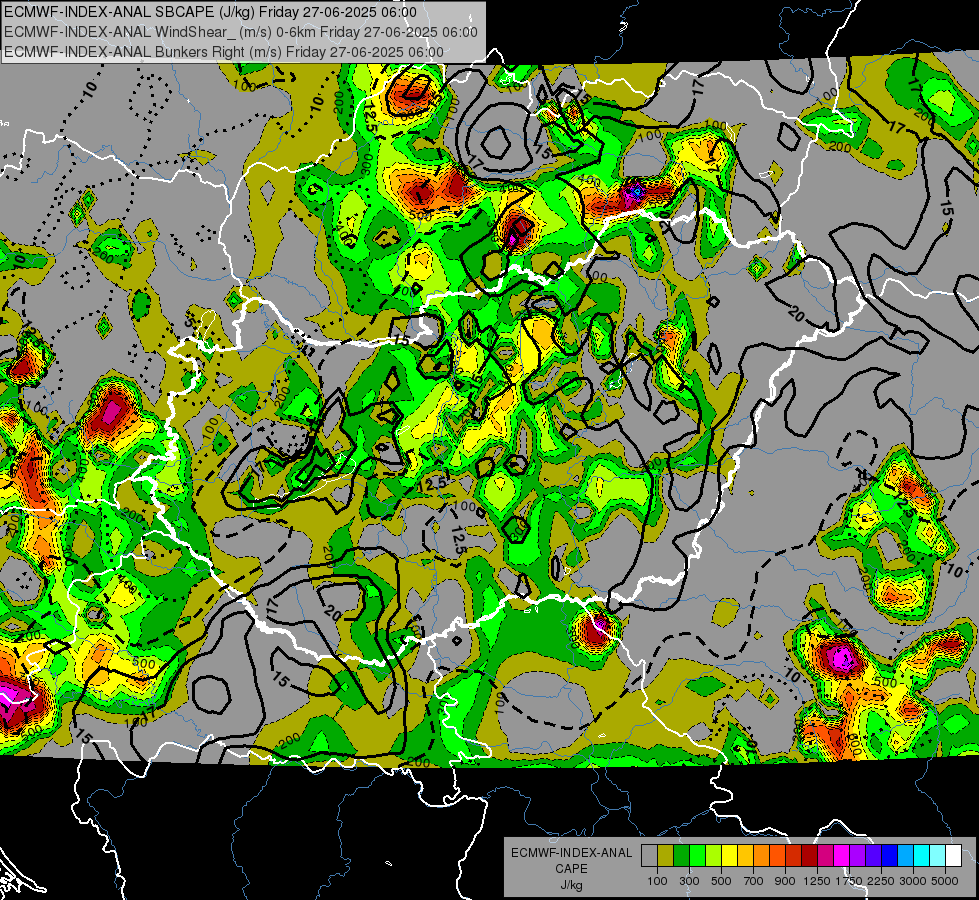Select the dark green legend swatch
The width and height of the screenshot is (979, 900).
pos(681,856)
